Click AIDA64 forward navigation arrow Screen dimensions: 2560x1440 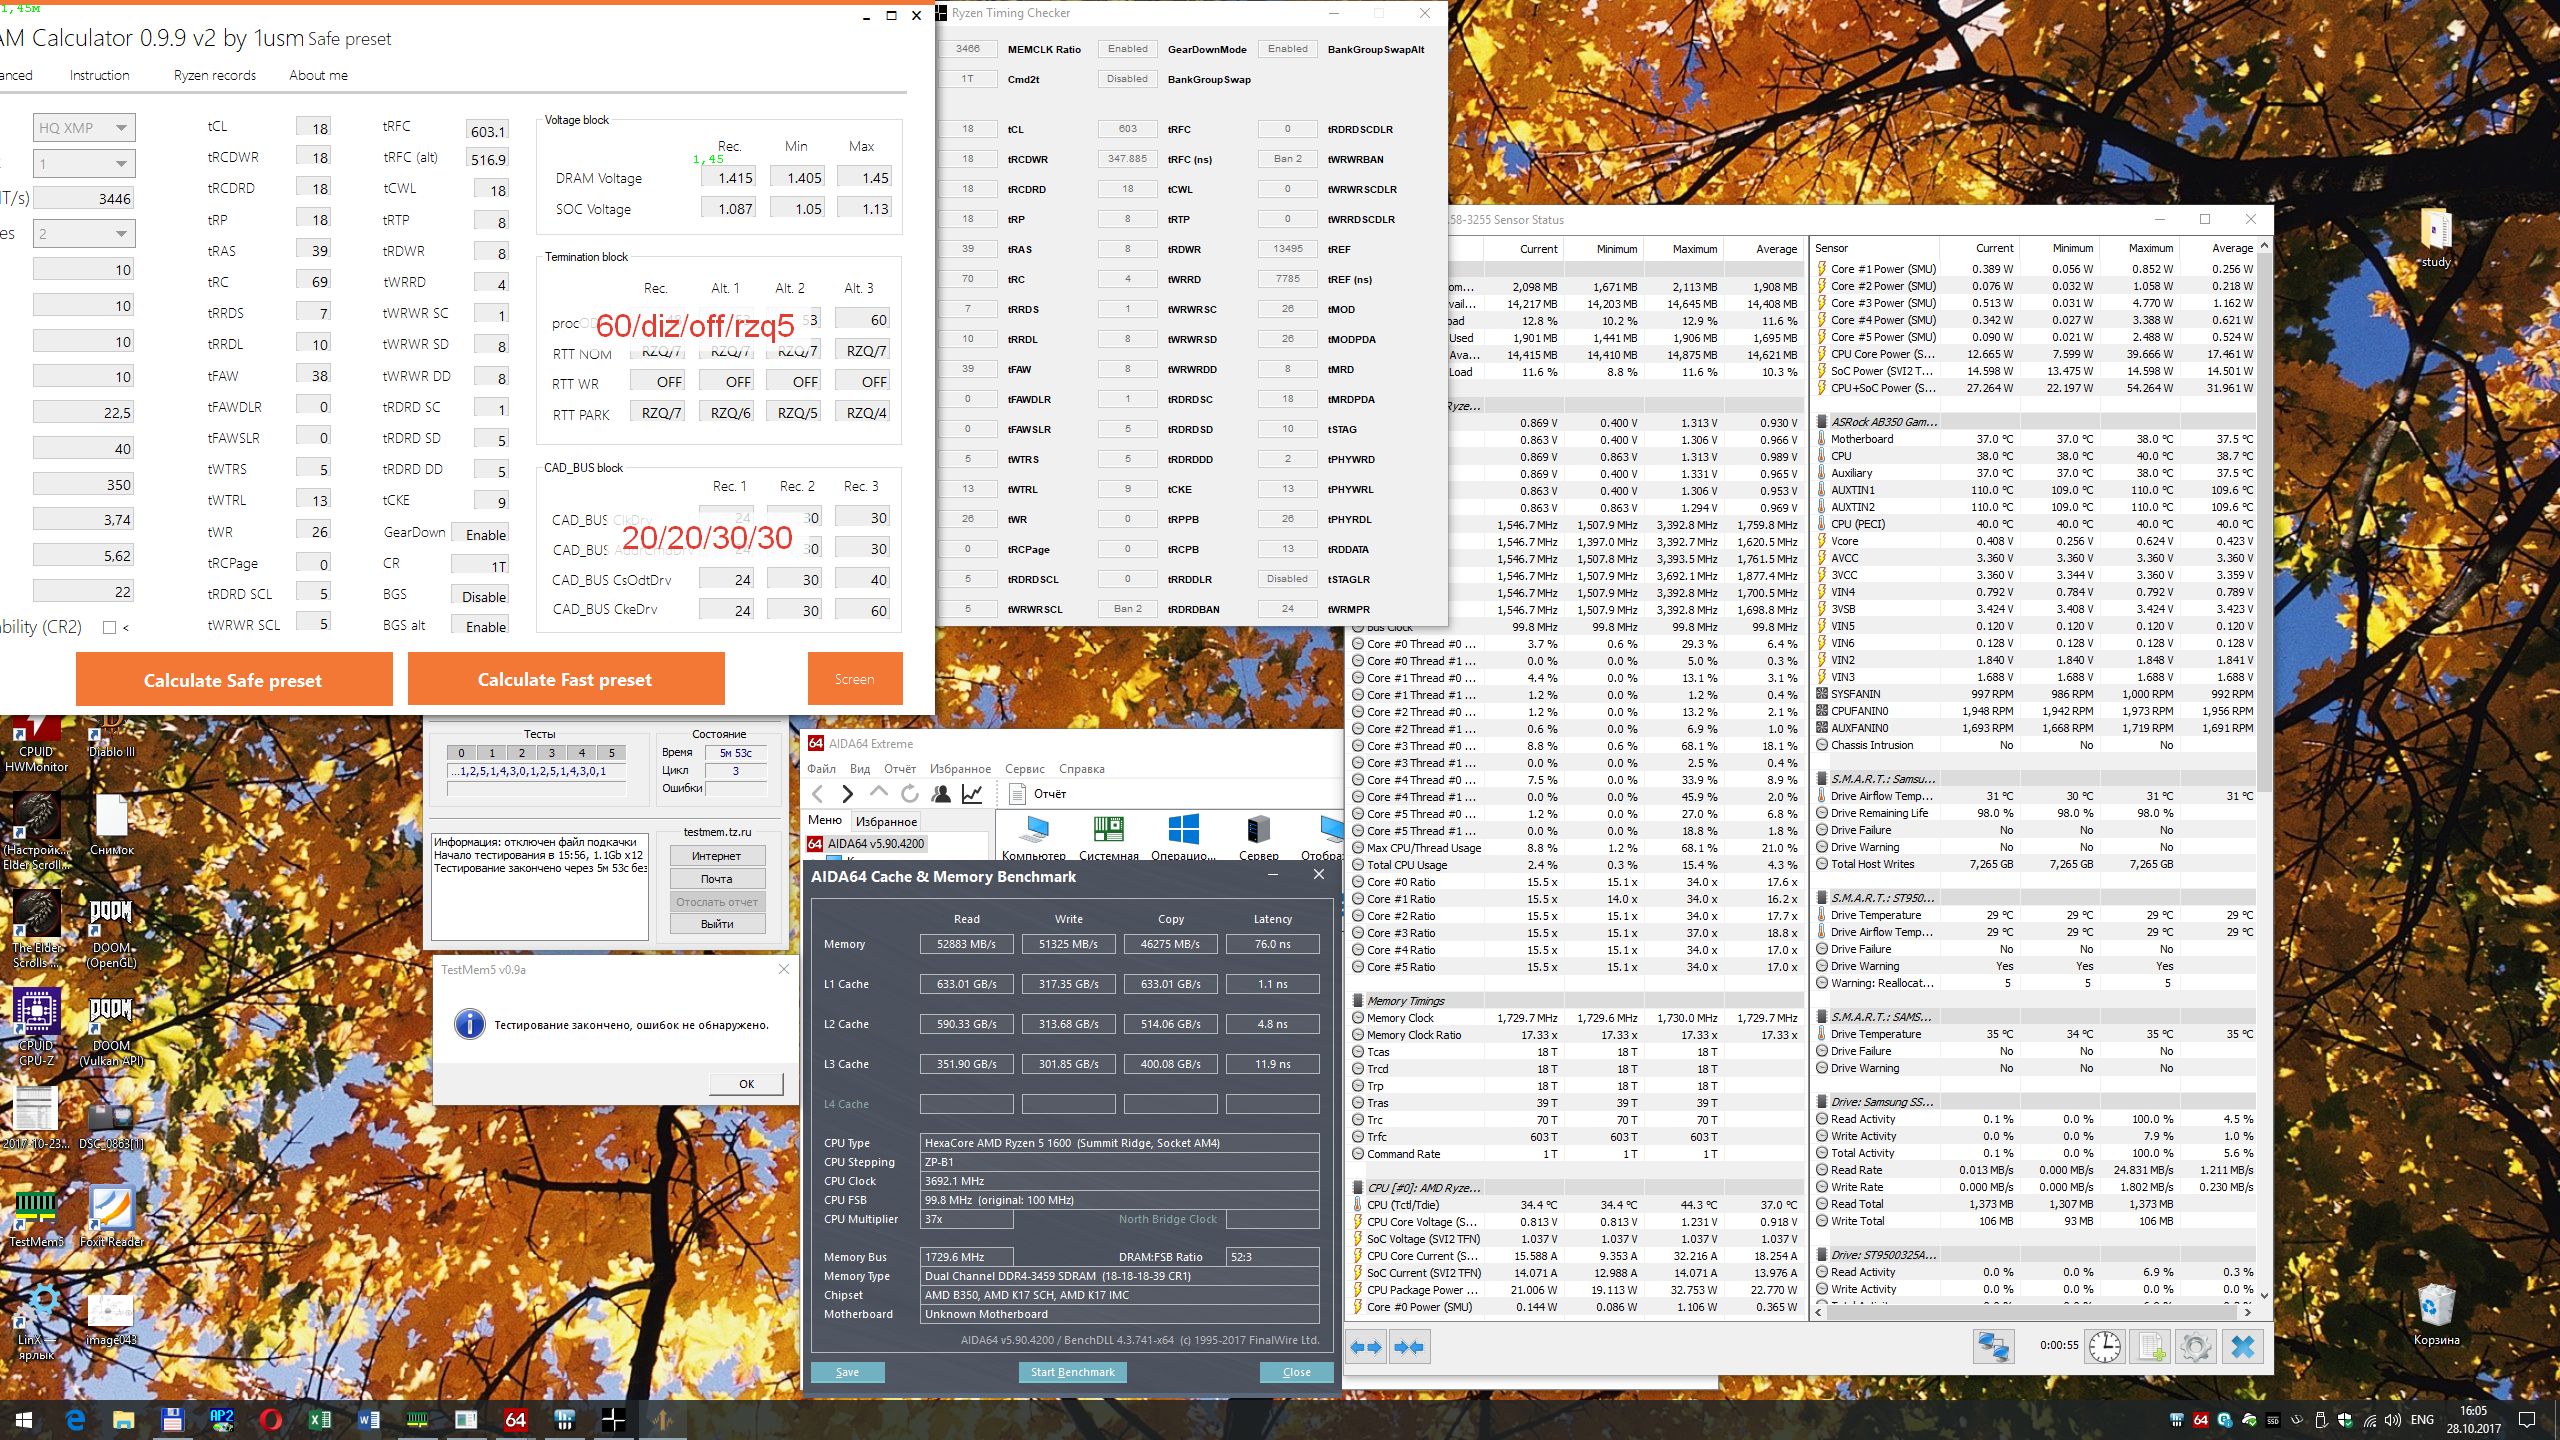coord(848,794)
